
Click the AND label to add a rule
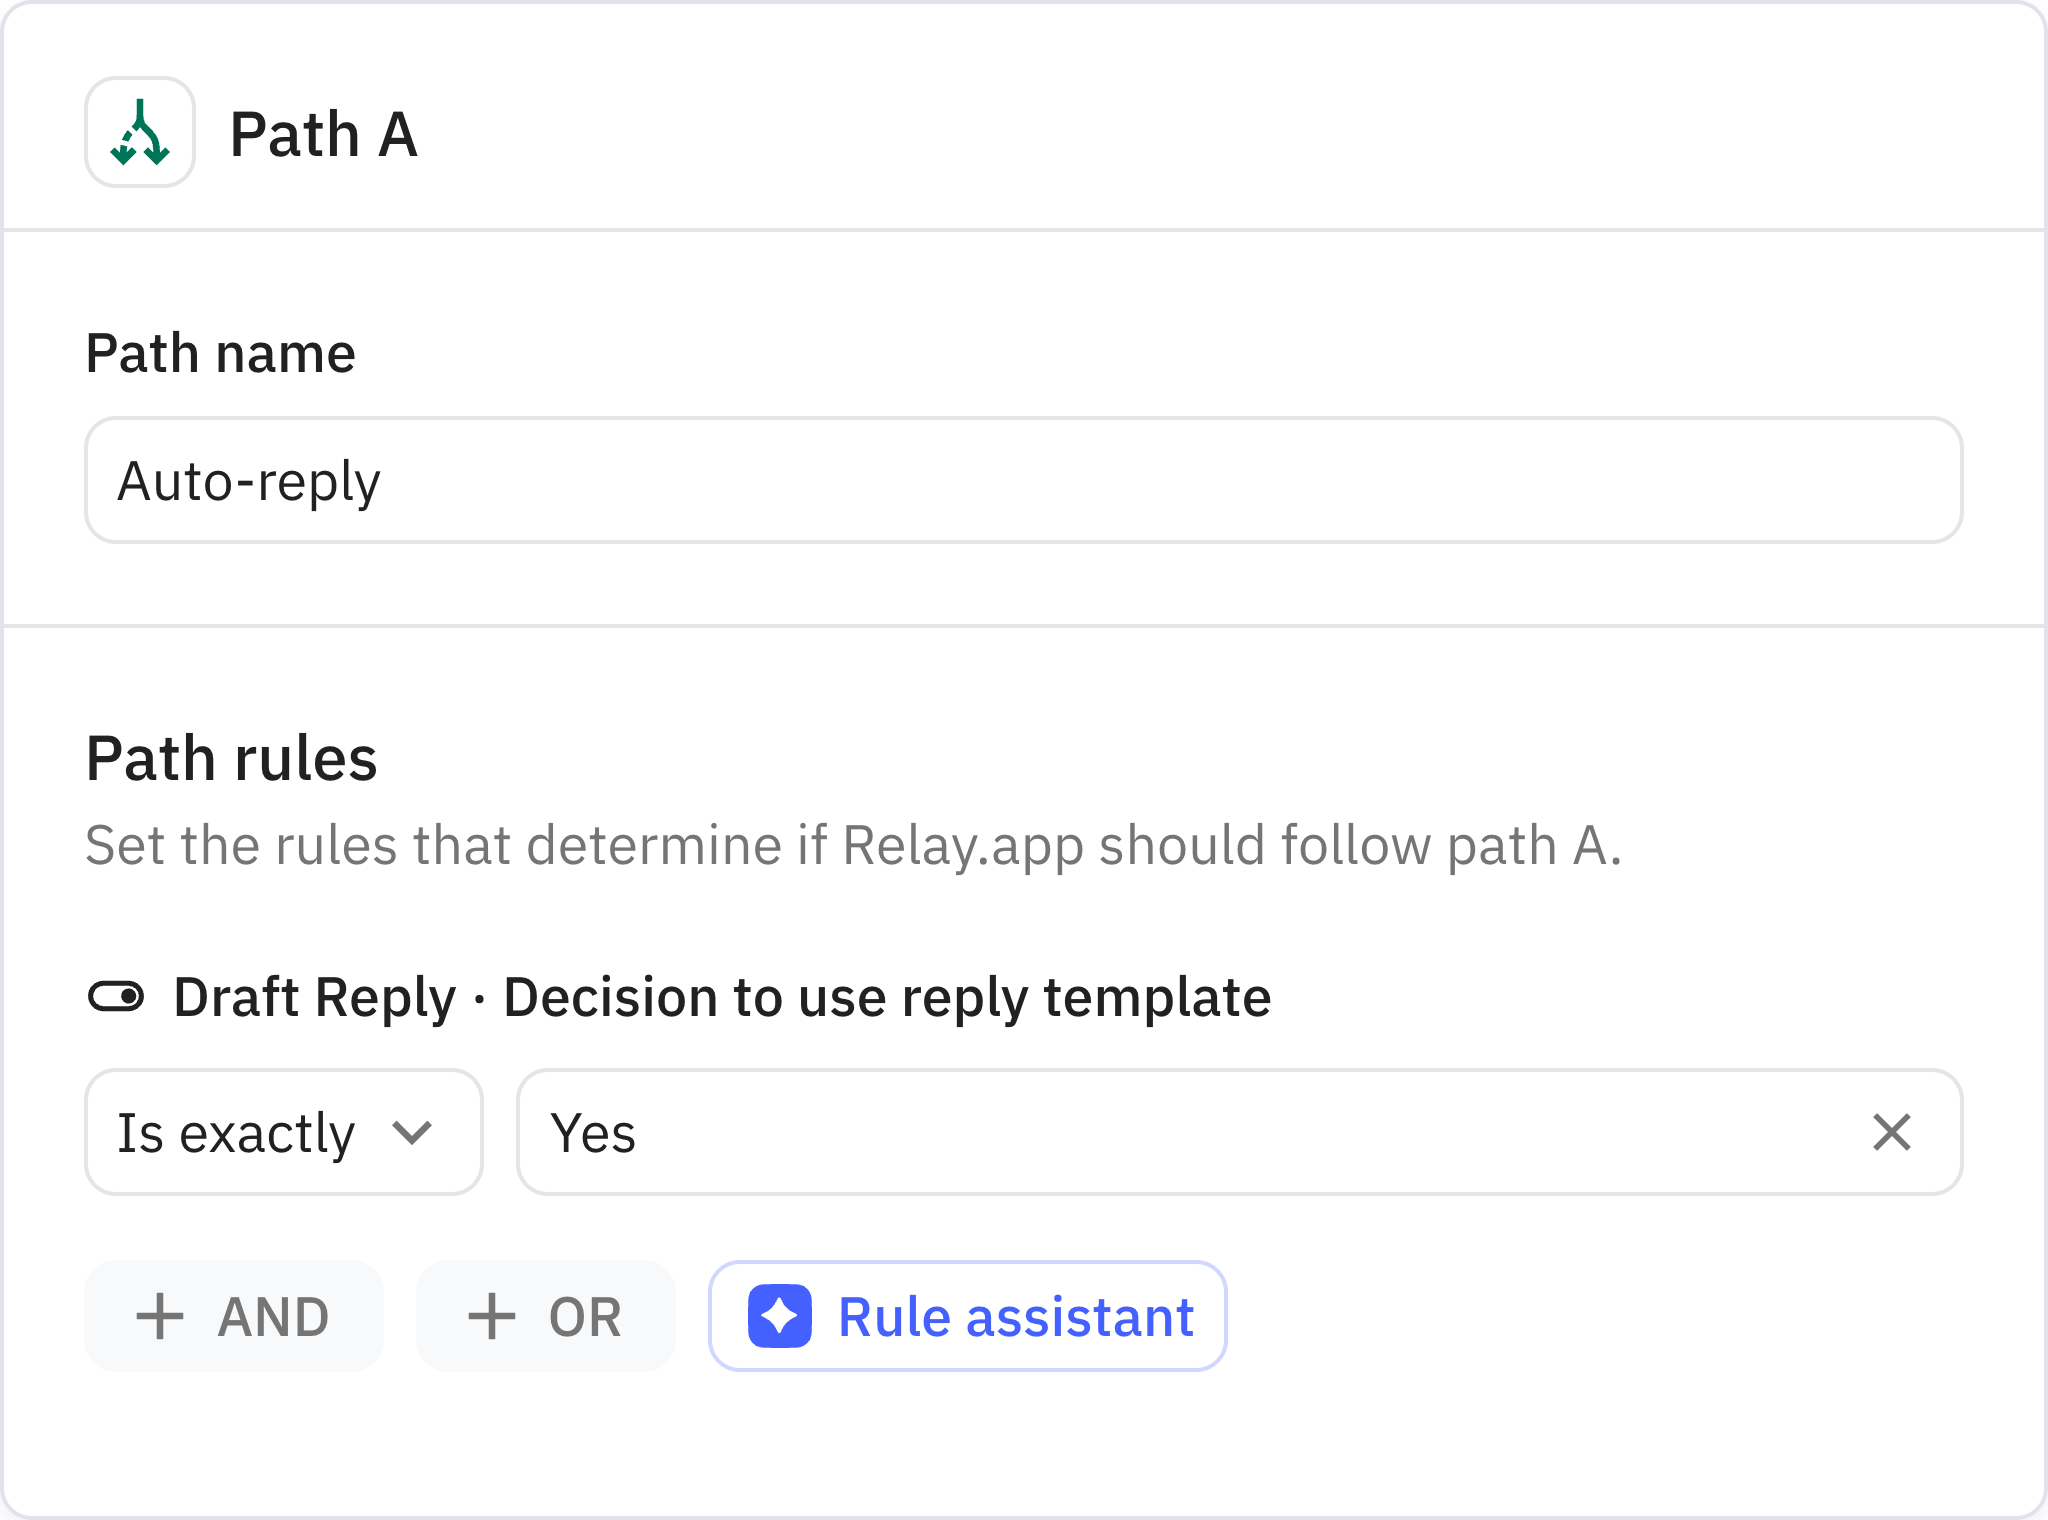[273, 1316]
